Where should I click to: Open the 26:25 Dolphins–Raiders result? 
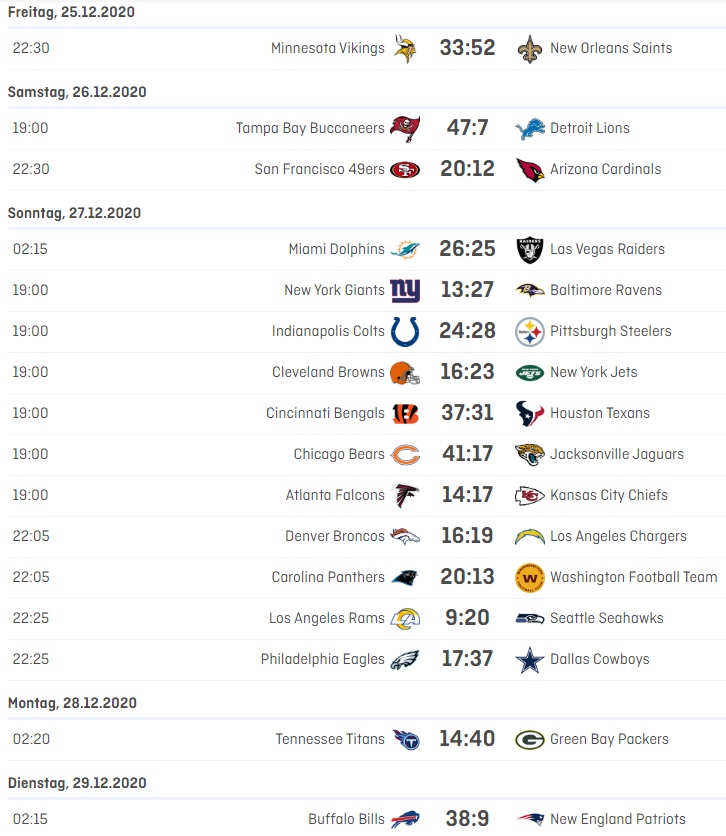tap(467, 249)
